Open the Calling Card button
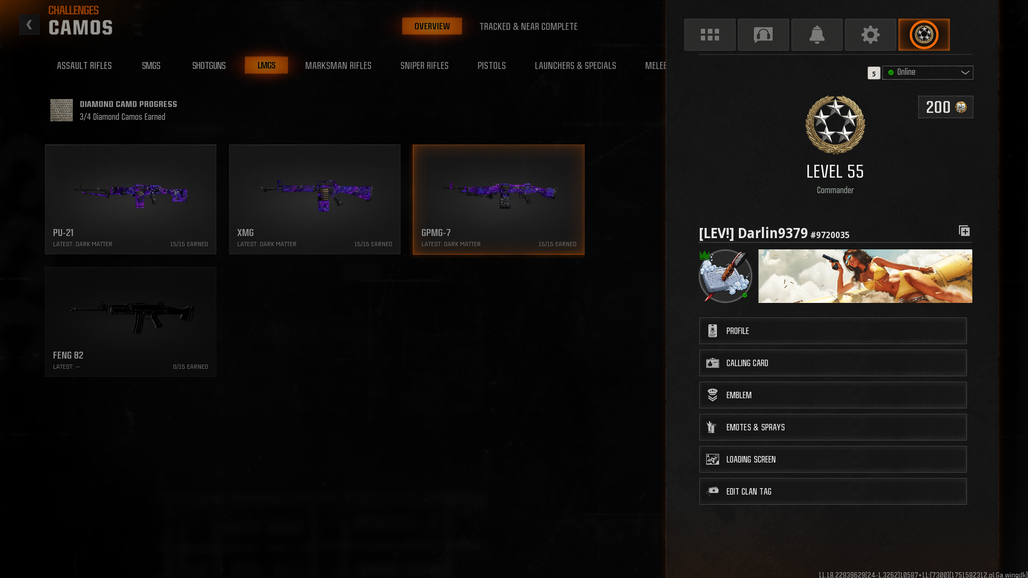 (x=833, y=363)
